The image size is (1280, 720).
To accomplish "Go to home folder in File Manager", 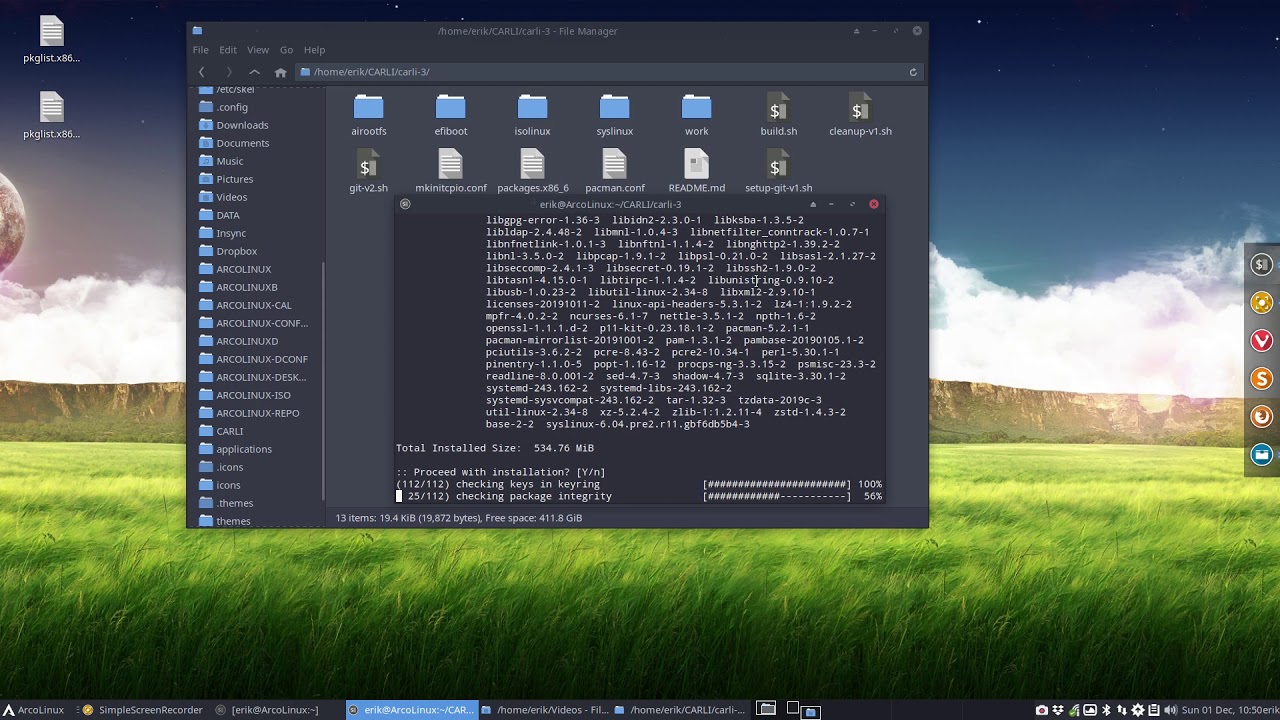I will pos(280,72).
